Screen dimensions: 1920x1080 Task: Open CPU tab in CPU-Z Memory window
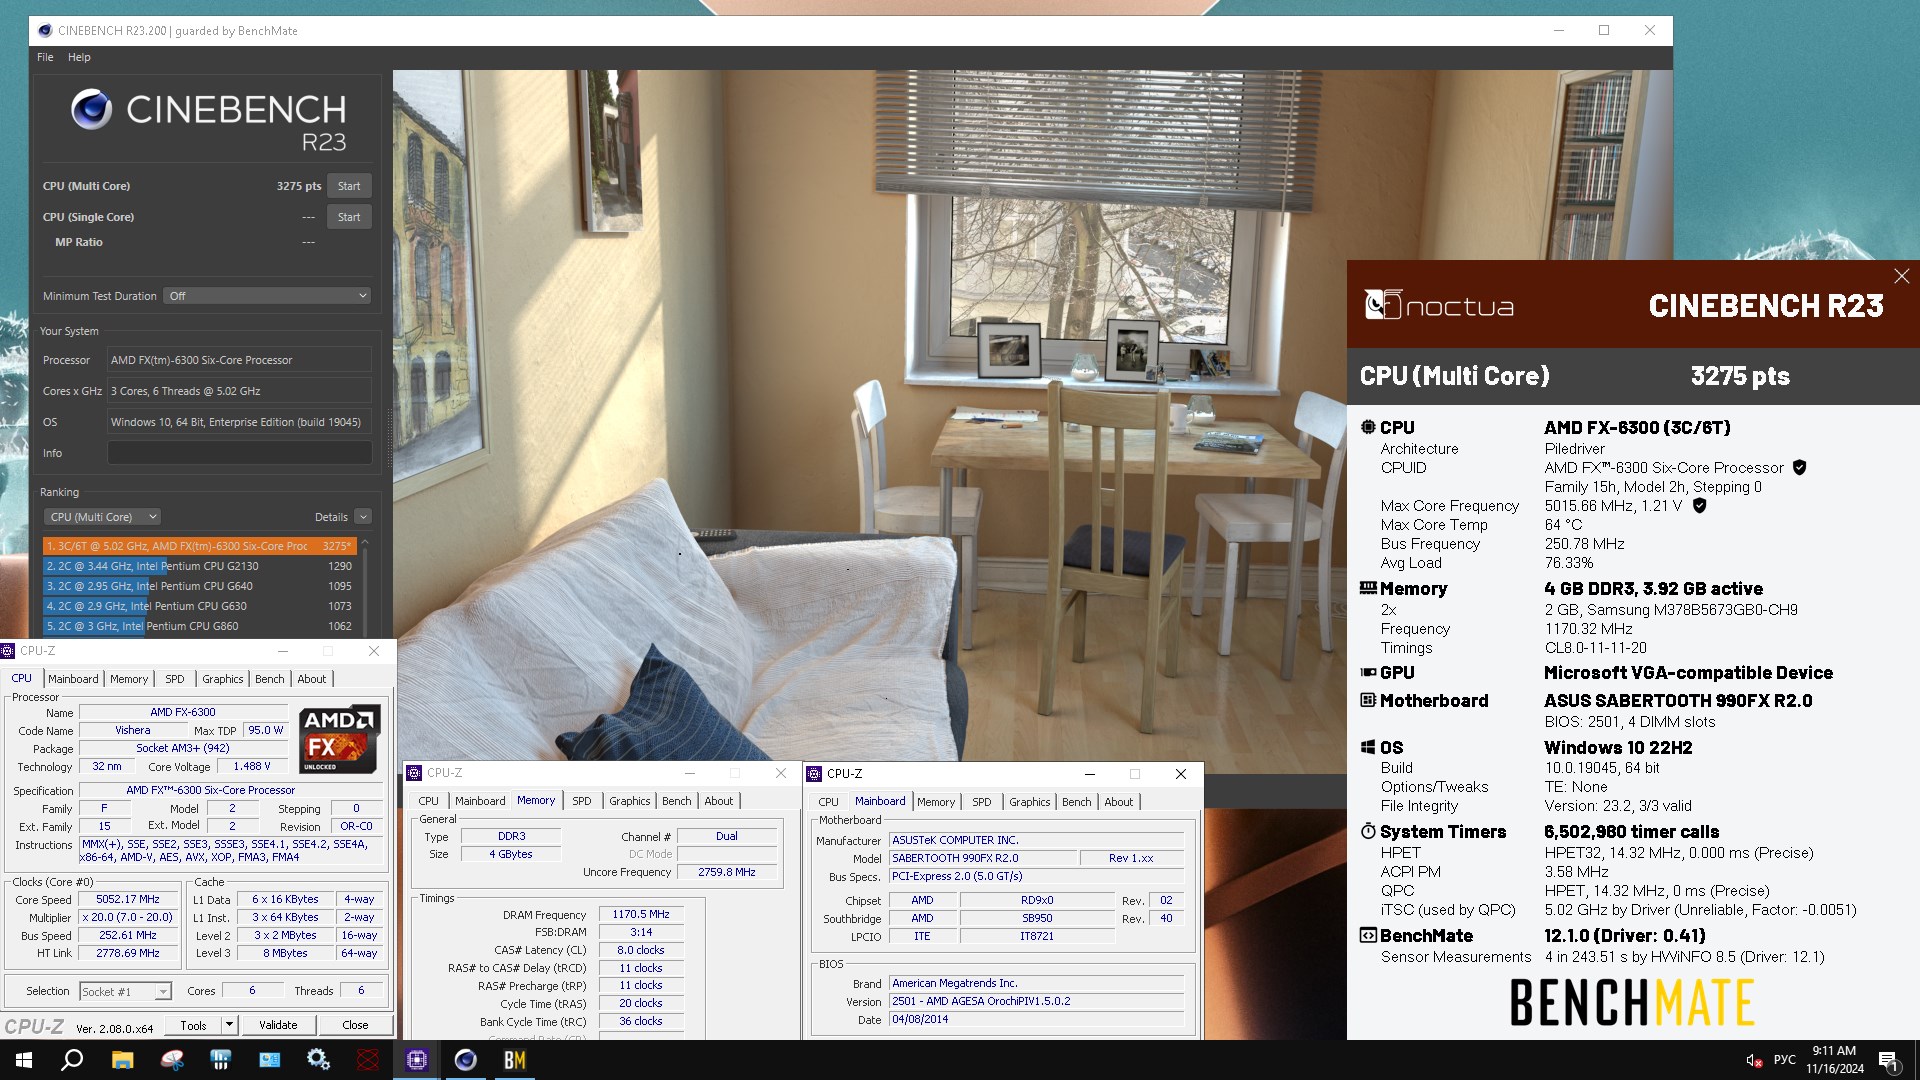[428, 801]
